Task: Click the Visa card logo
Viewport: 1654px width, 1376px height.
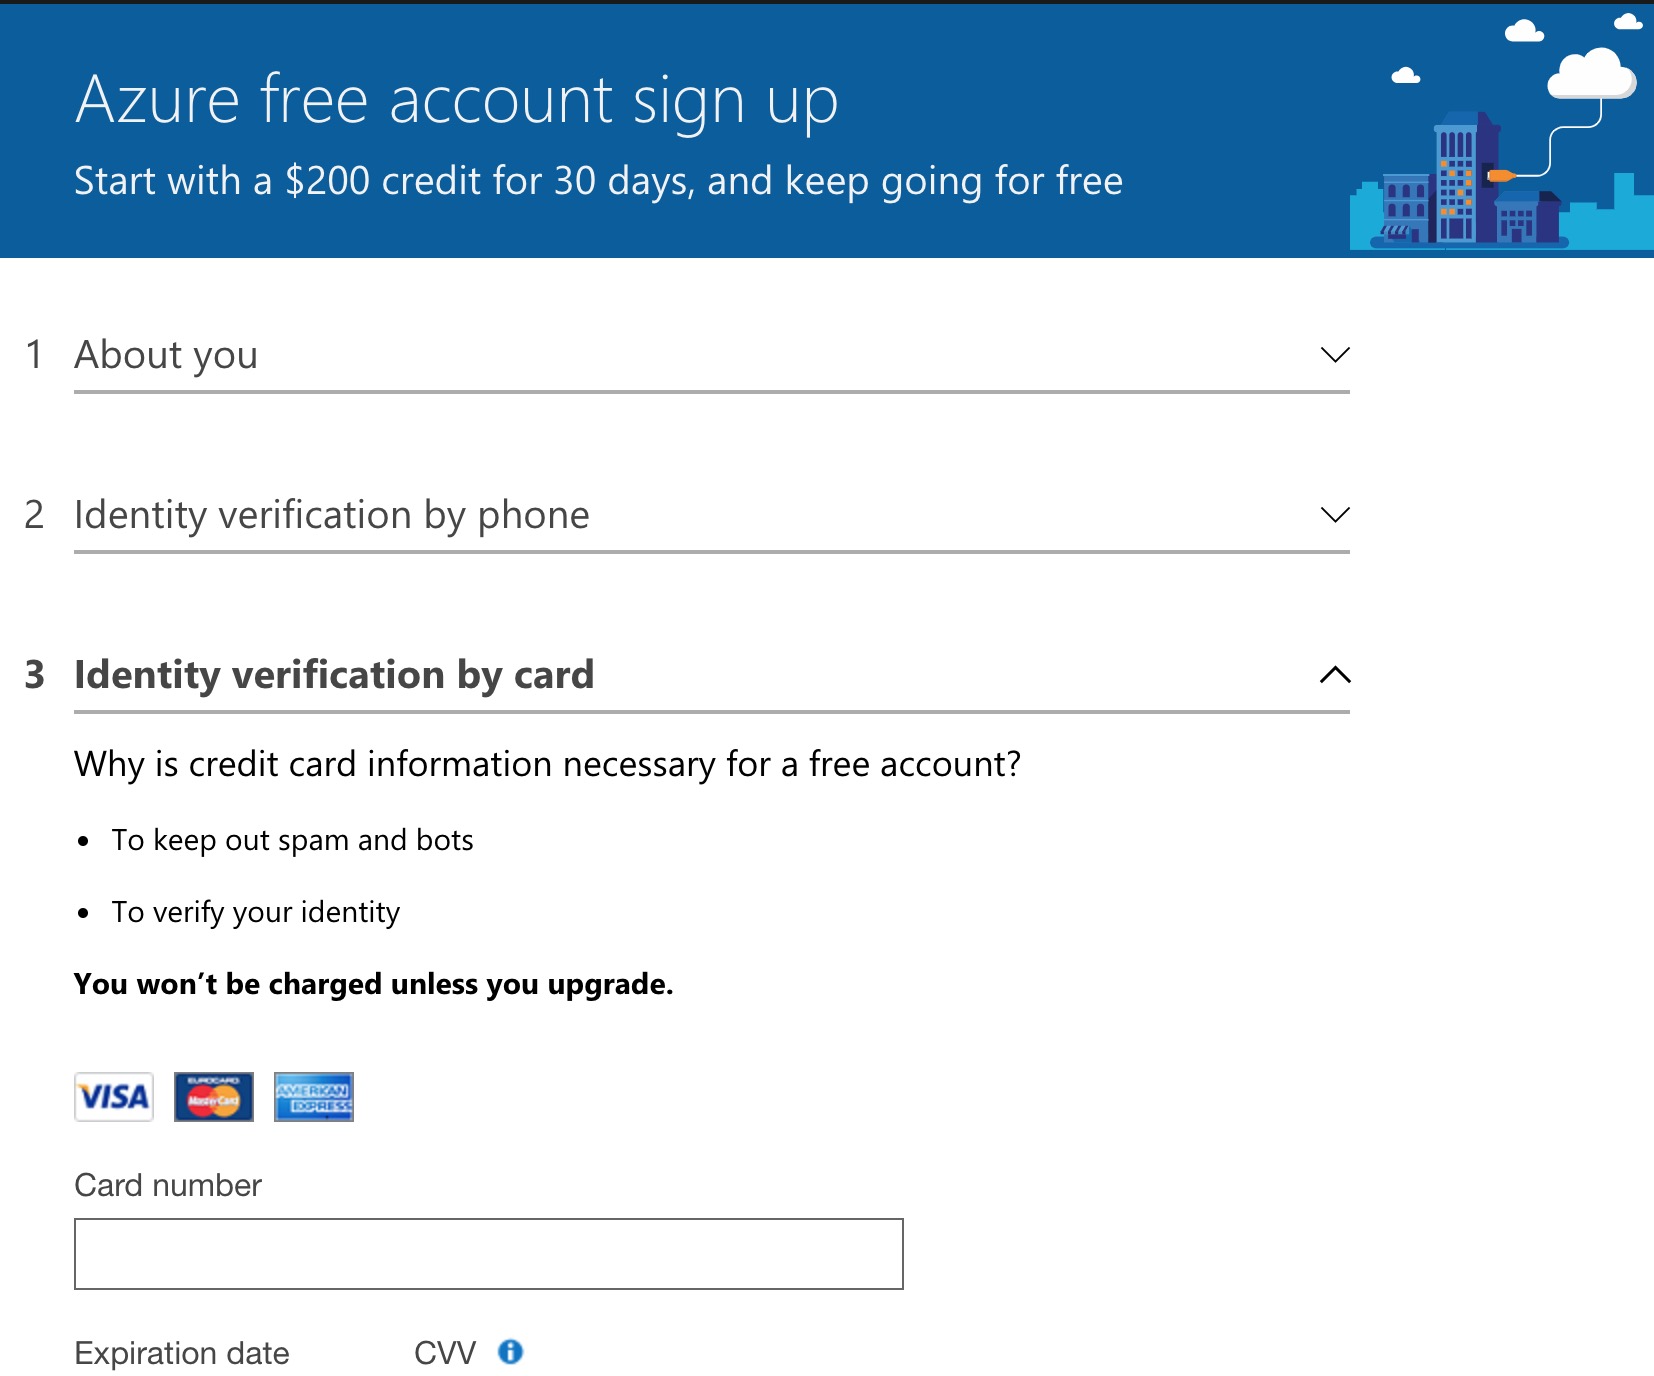Action: (x=114, y=1097)
